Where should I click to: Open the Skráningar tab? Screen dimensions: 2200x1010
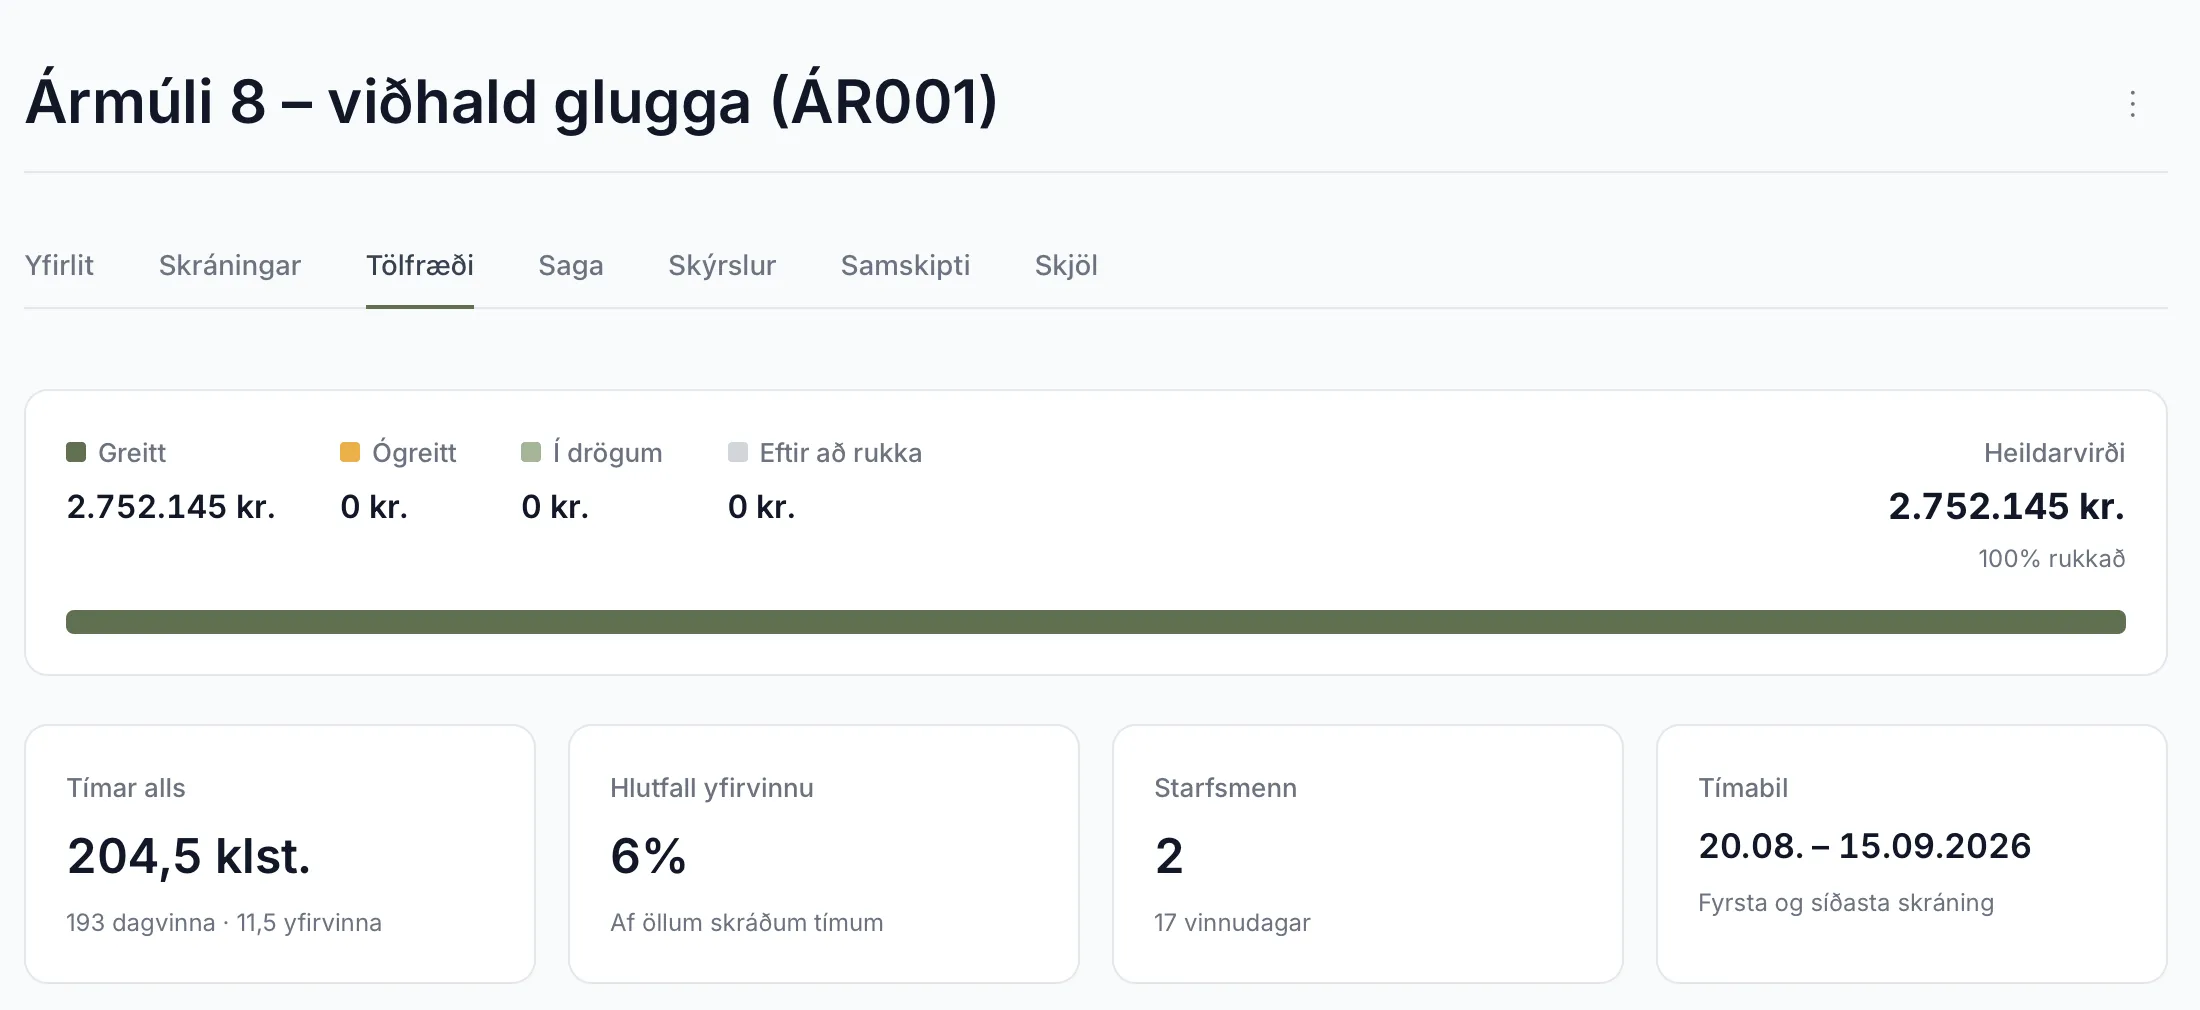(230, 265)
